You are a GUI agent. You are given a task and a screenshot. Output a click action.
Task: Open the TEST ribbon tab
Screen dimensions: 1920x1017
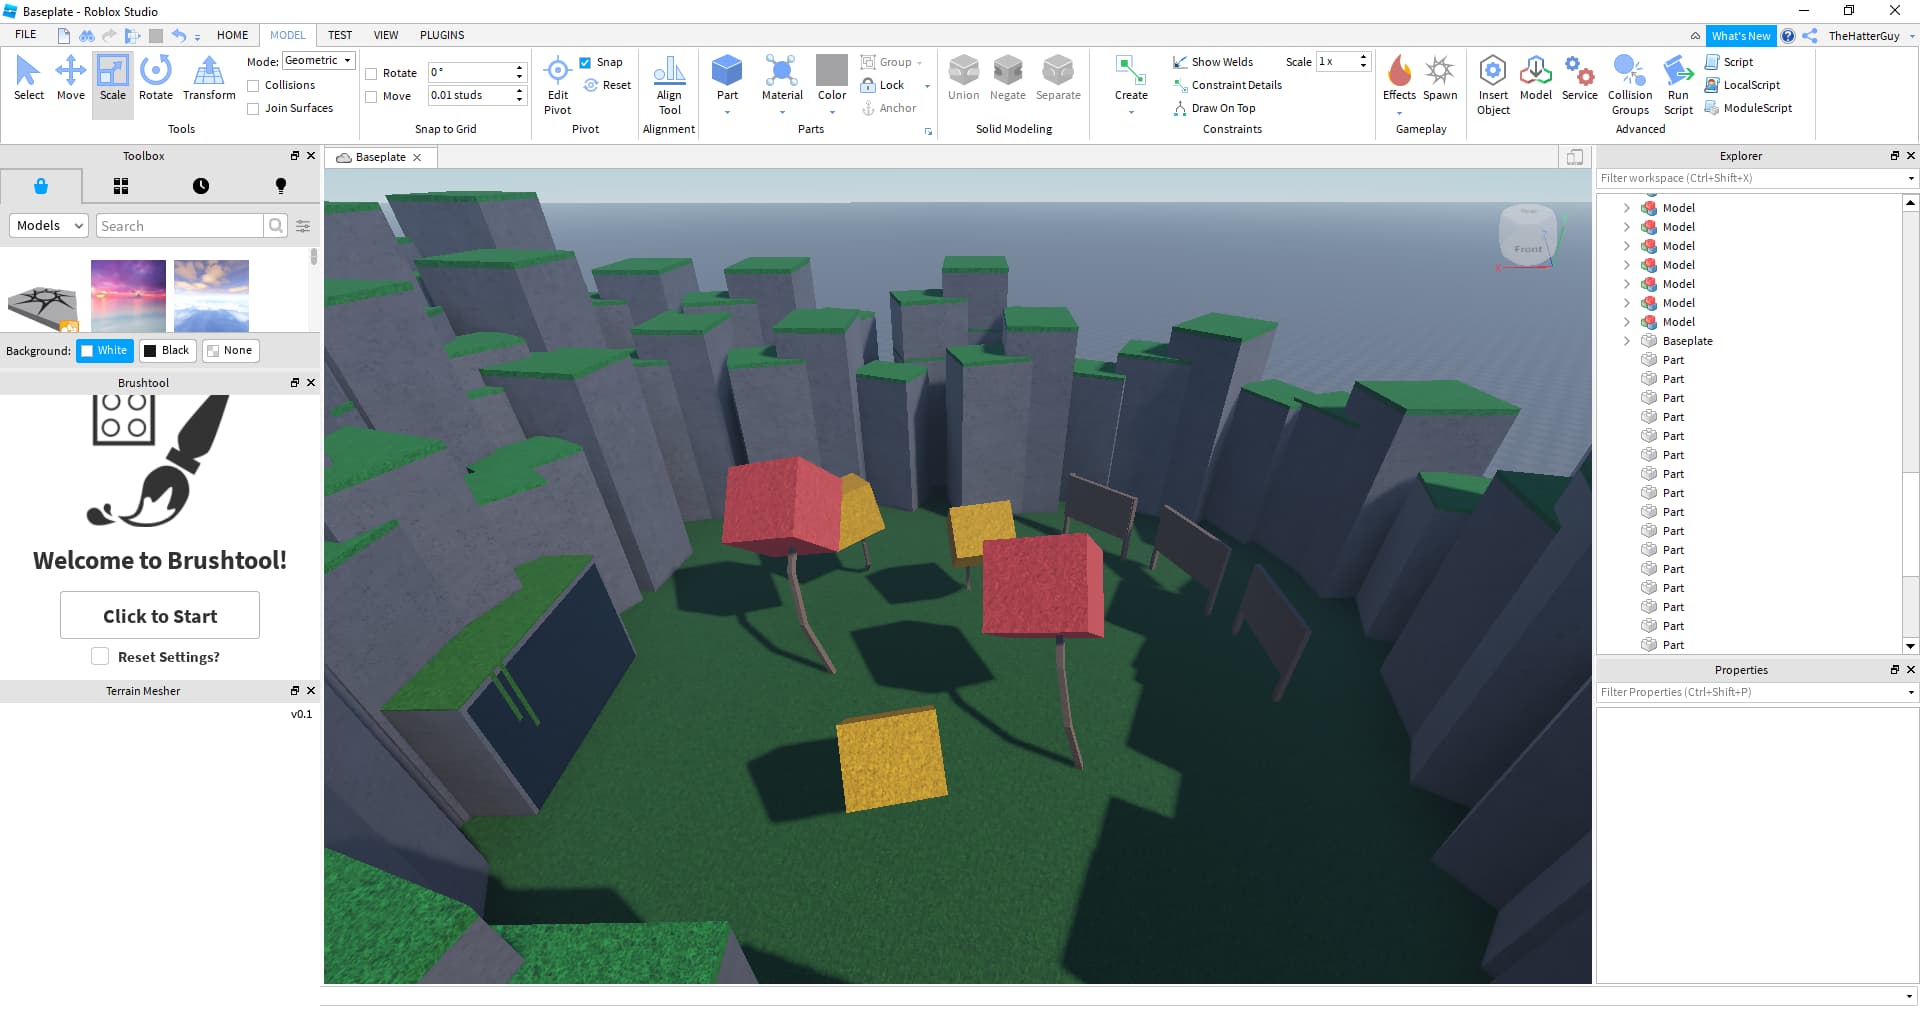tap(340, 35)
